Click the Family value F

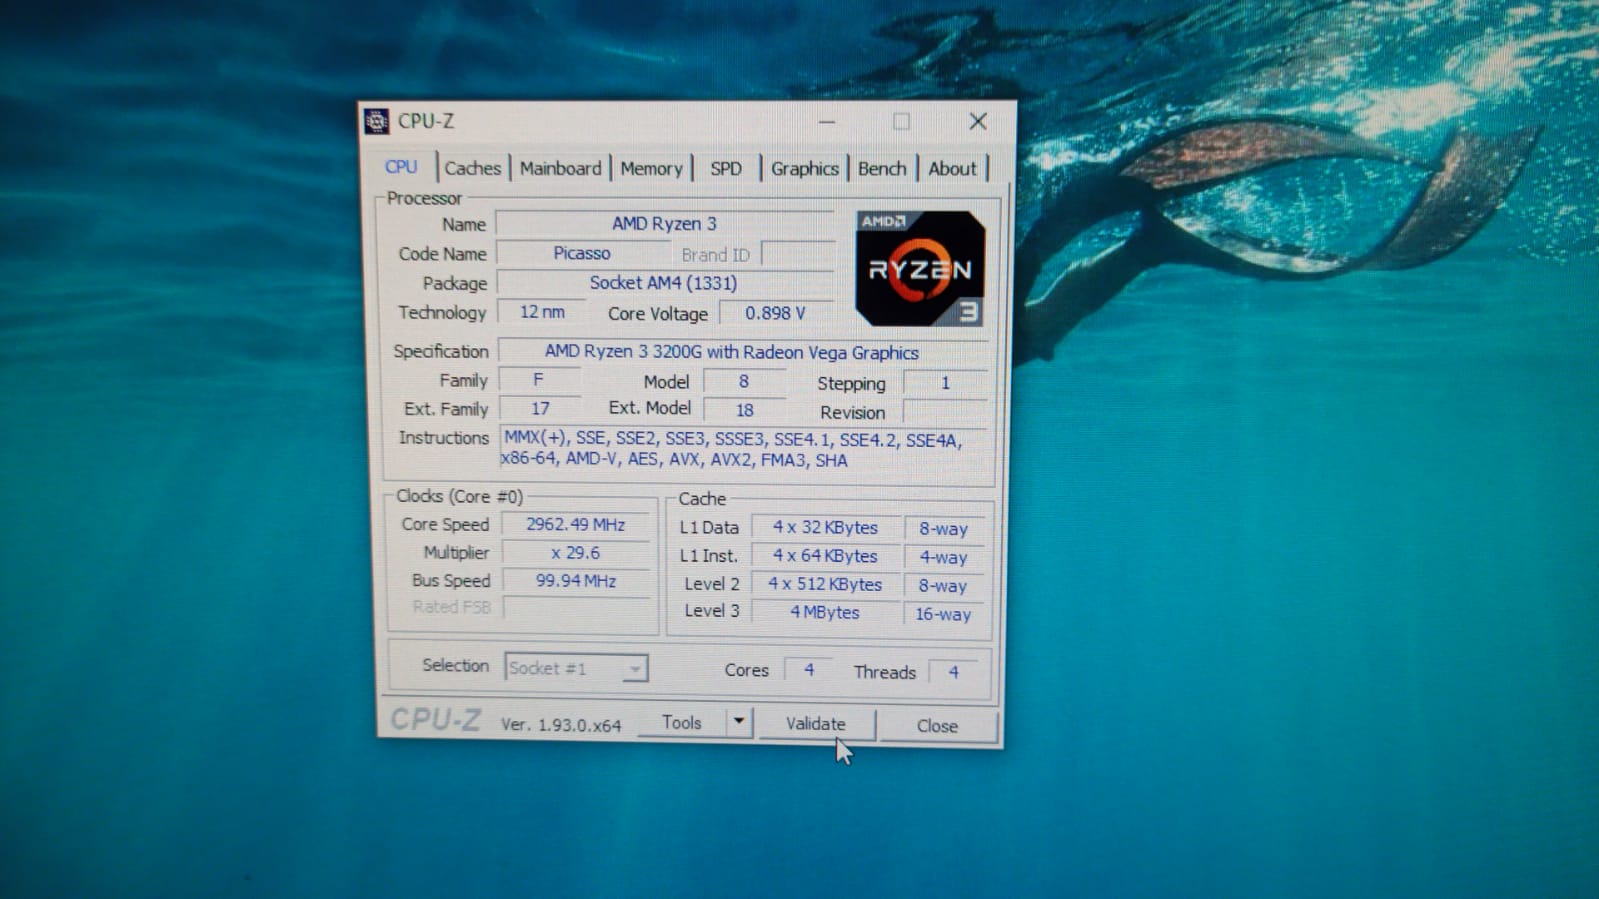pos(539,380)
